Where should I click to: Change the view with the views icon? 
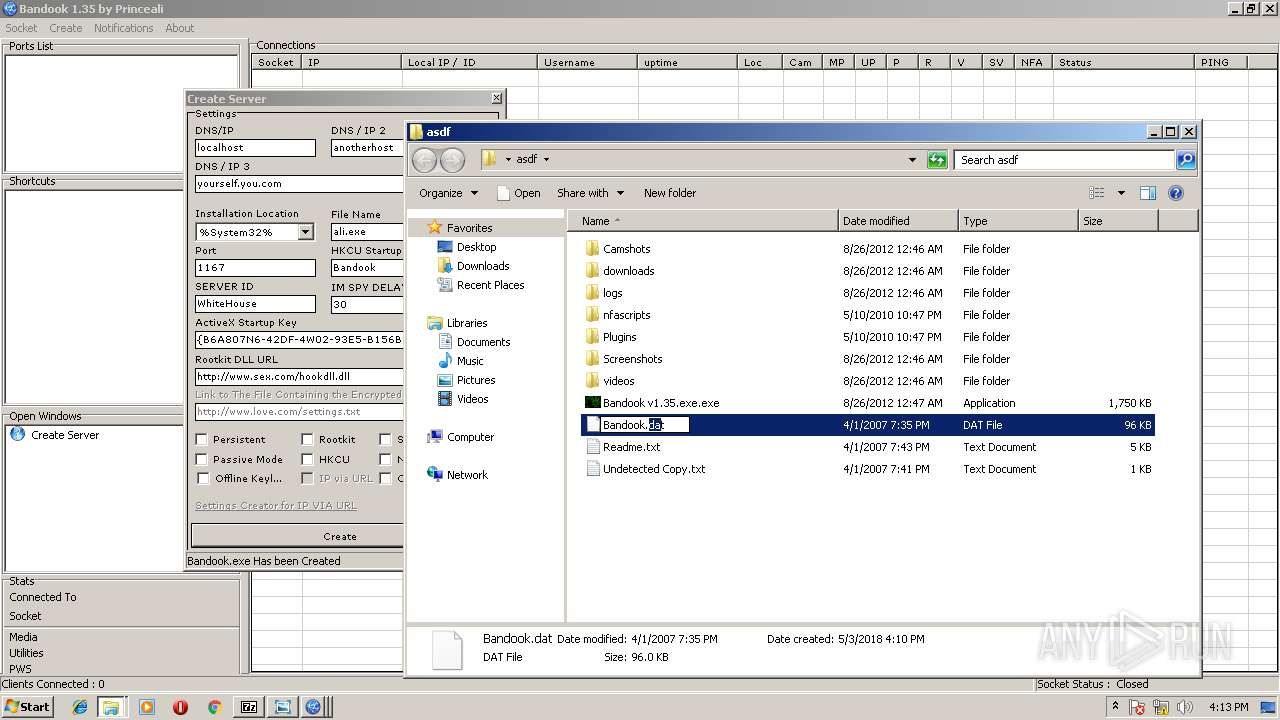(x=1097, y=193)
